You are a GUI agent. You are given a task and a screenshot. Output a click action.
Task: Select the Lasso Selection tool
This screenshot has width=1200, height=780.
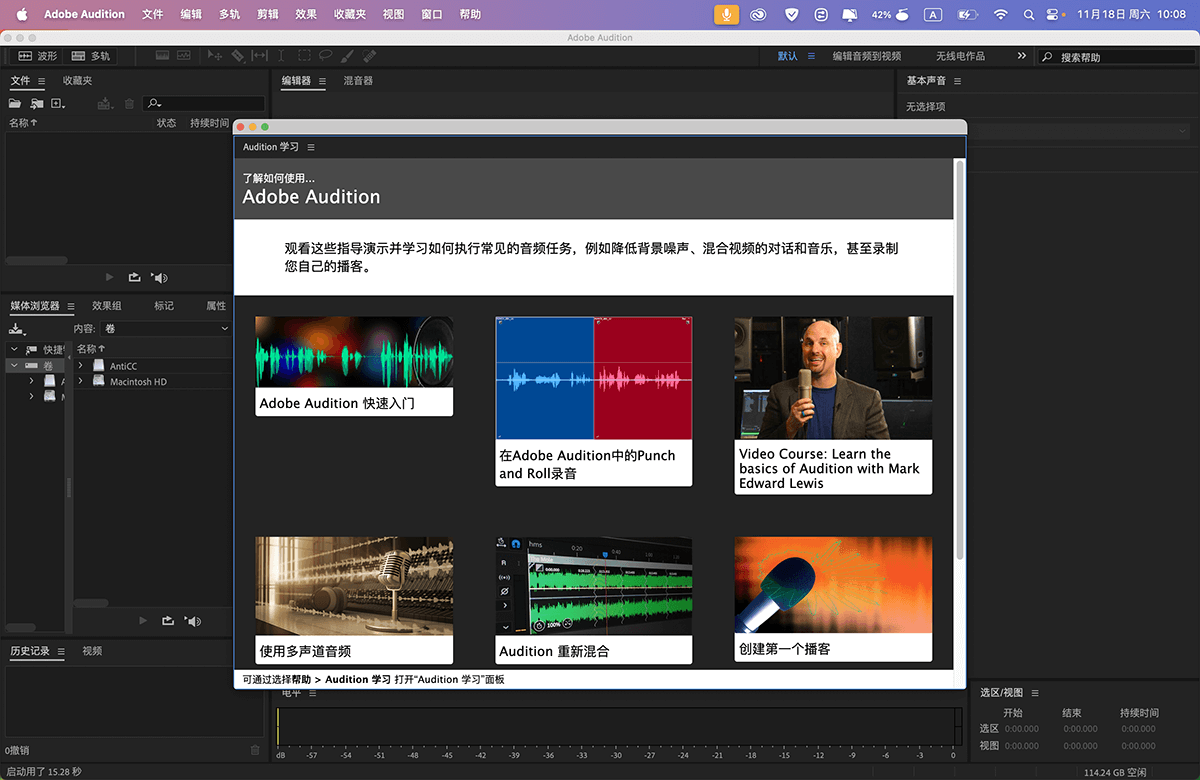tap(325, 56)
